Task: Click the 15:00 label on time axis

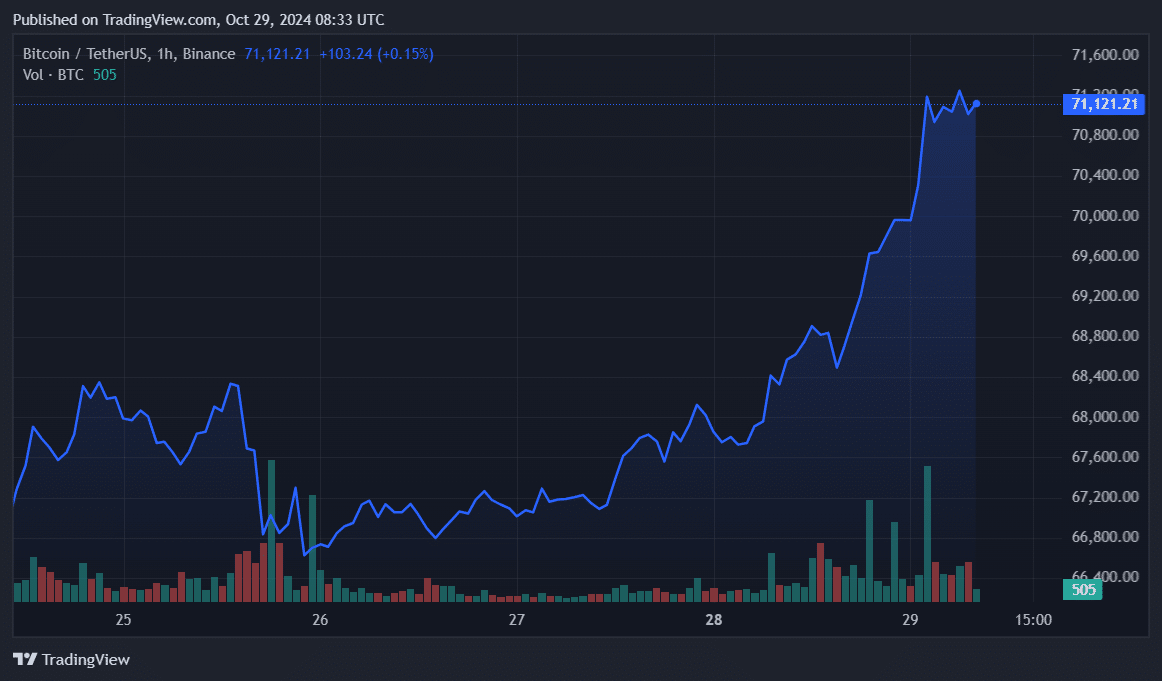Action: tap(1033, 620)
